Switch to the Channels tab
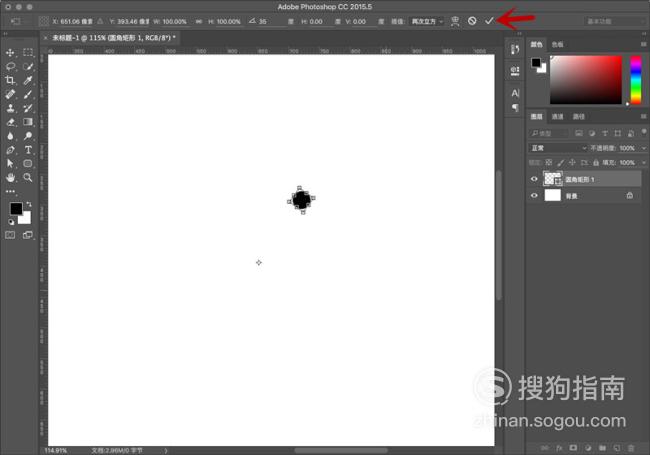650x455 pixels. tap(558, 116)
